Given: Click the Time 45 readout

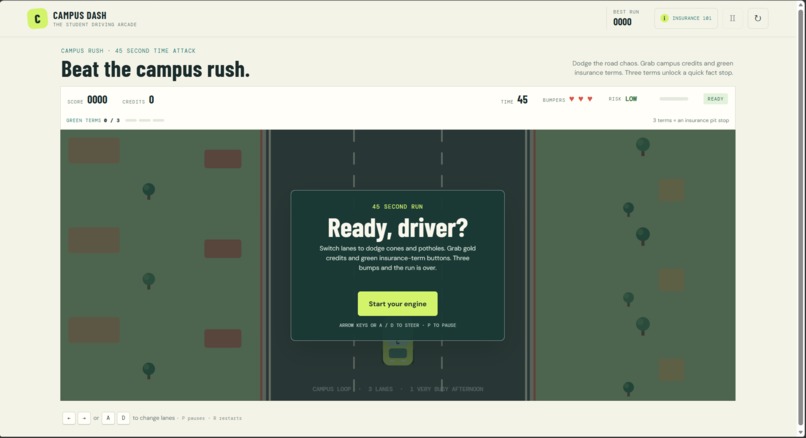Looking at the screenshot, I should [x=515, y=100].
